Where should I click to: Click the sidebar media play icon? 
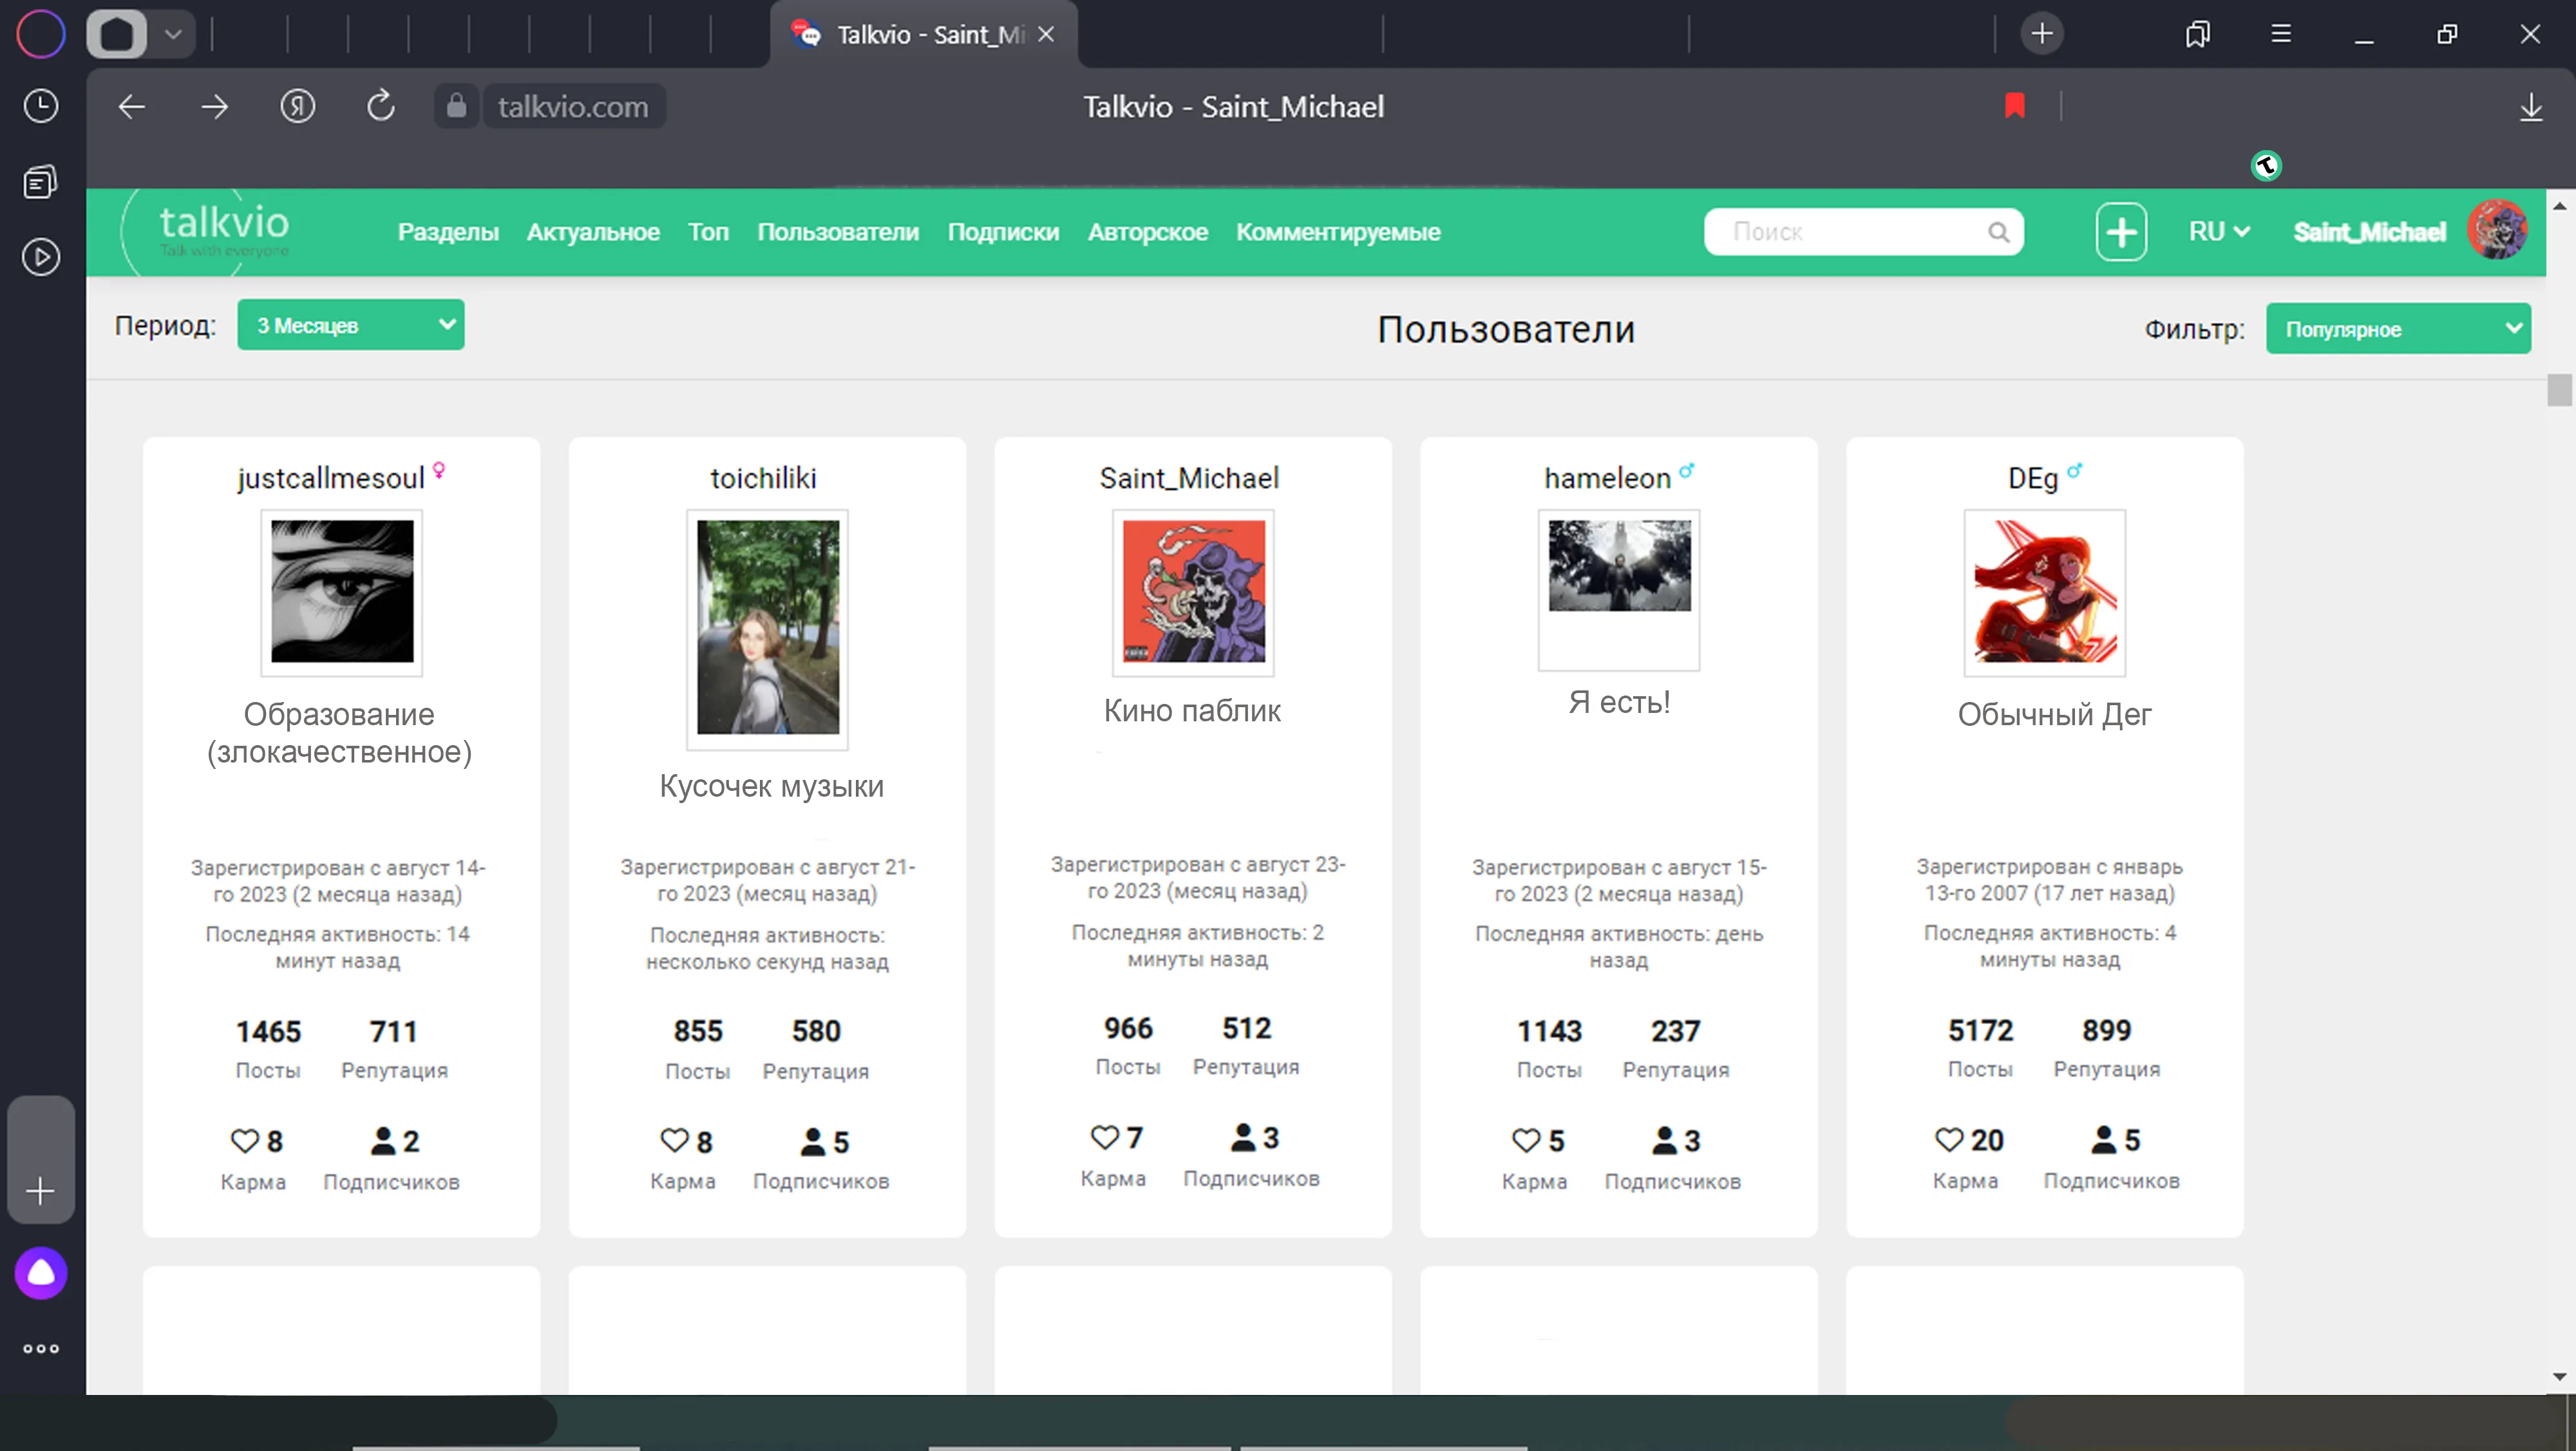pos(41,258)
